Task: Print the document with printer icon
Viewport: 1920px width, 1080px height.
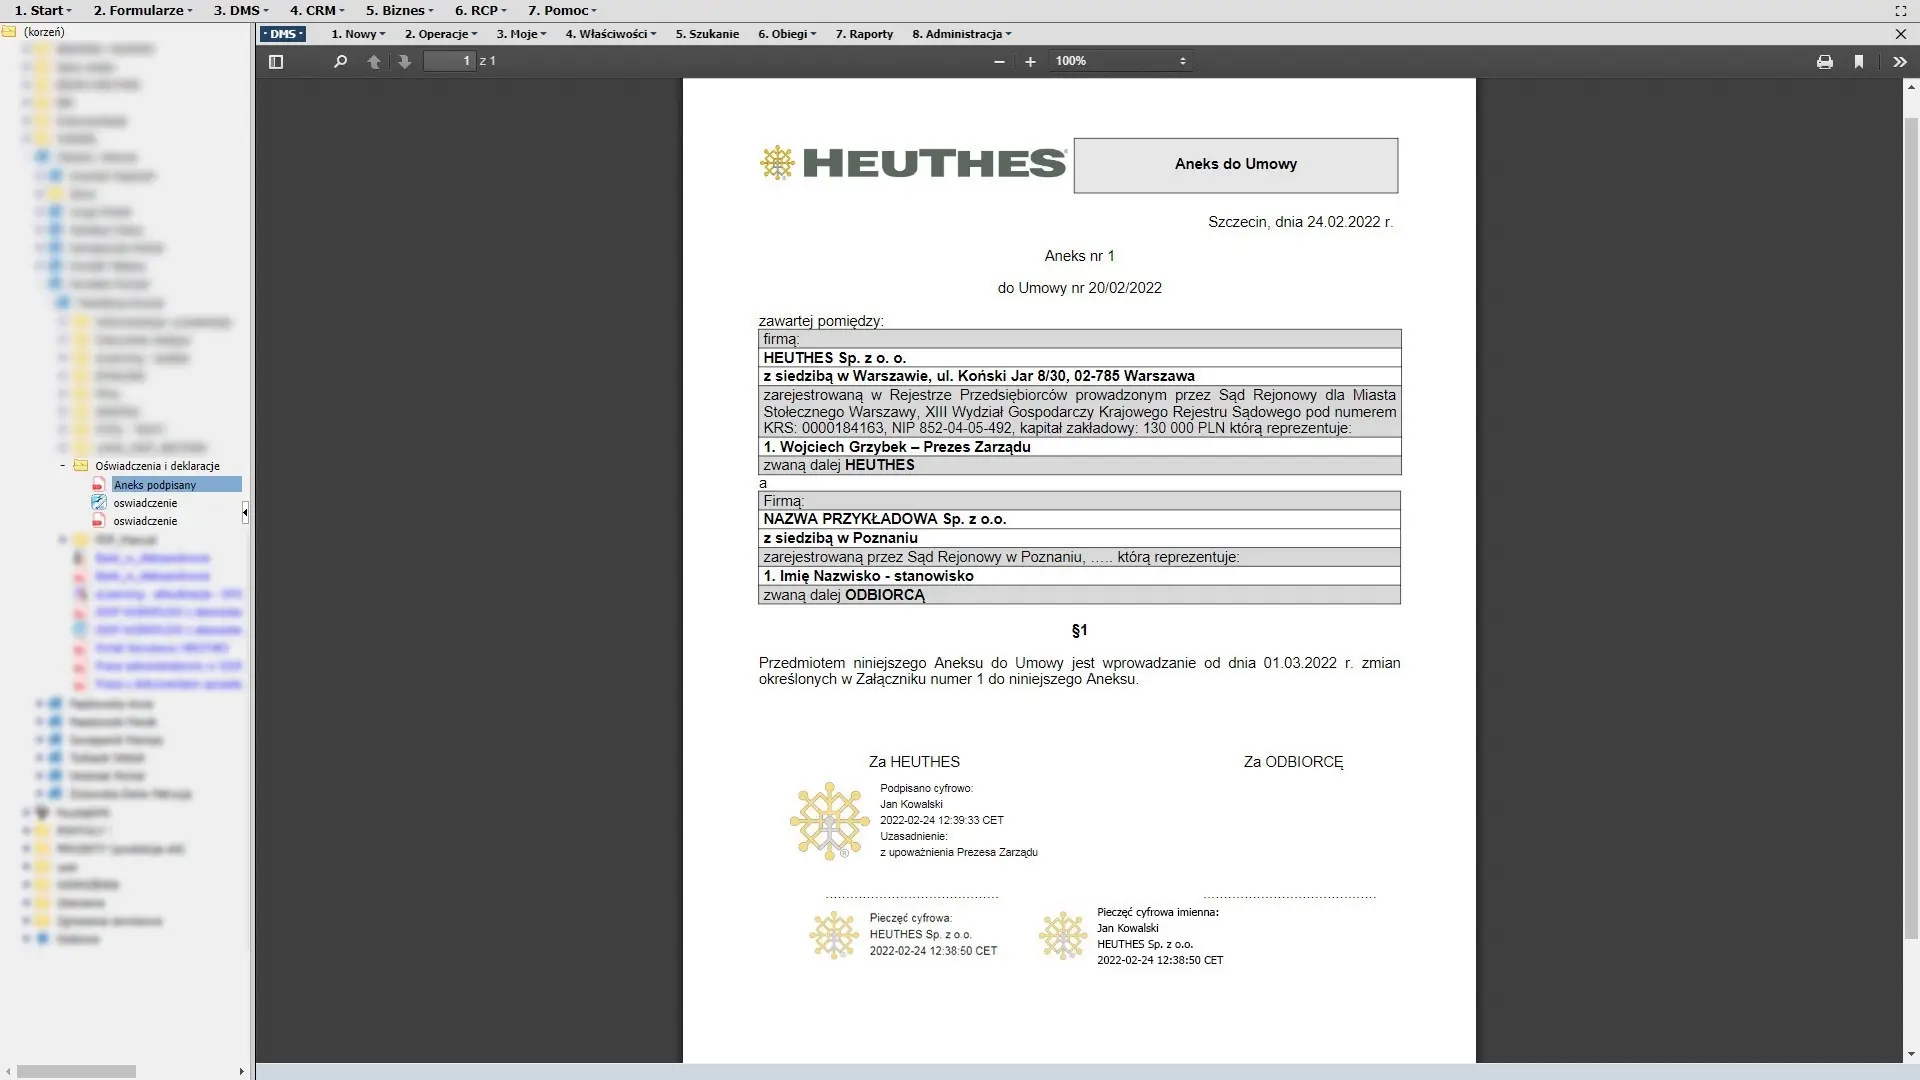Action: tap(1825, 61)
